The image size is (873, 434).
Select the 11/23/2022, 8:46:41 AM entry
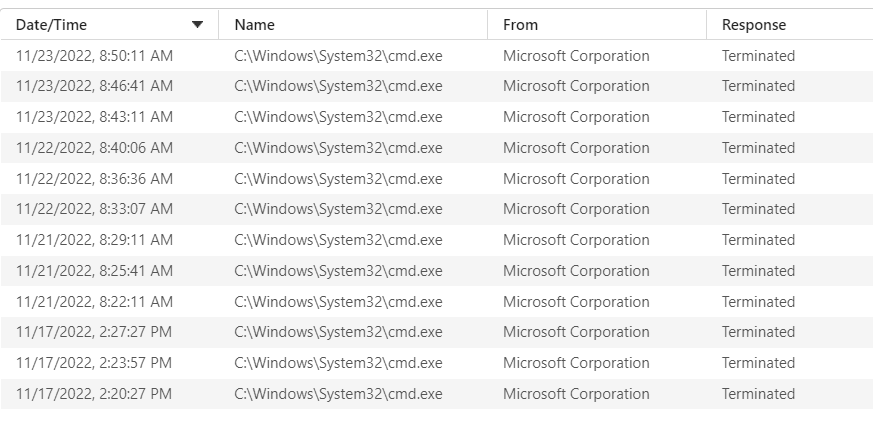coord(436,86)
